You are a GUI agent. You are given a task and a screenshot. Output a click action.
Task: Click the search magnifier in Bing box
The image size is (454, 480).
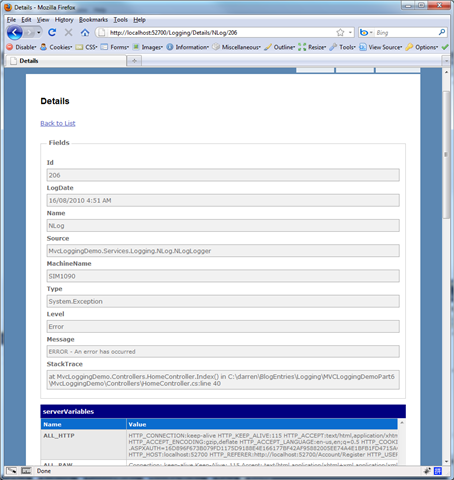pos(442,32)
